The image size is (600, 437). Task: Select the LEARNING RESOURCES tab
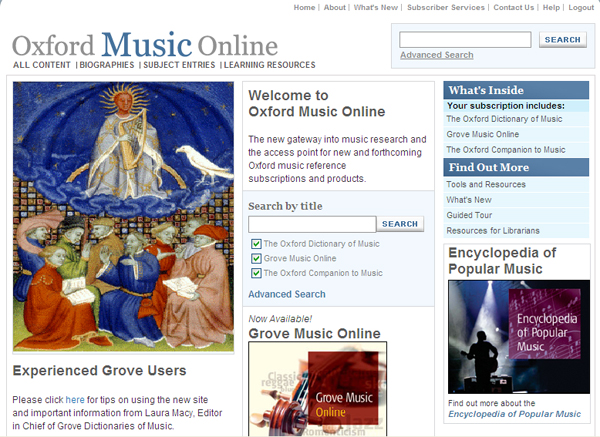pos(270,65)
